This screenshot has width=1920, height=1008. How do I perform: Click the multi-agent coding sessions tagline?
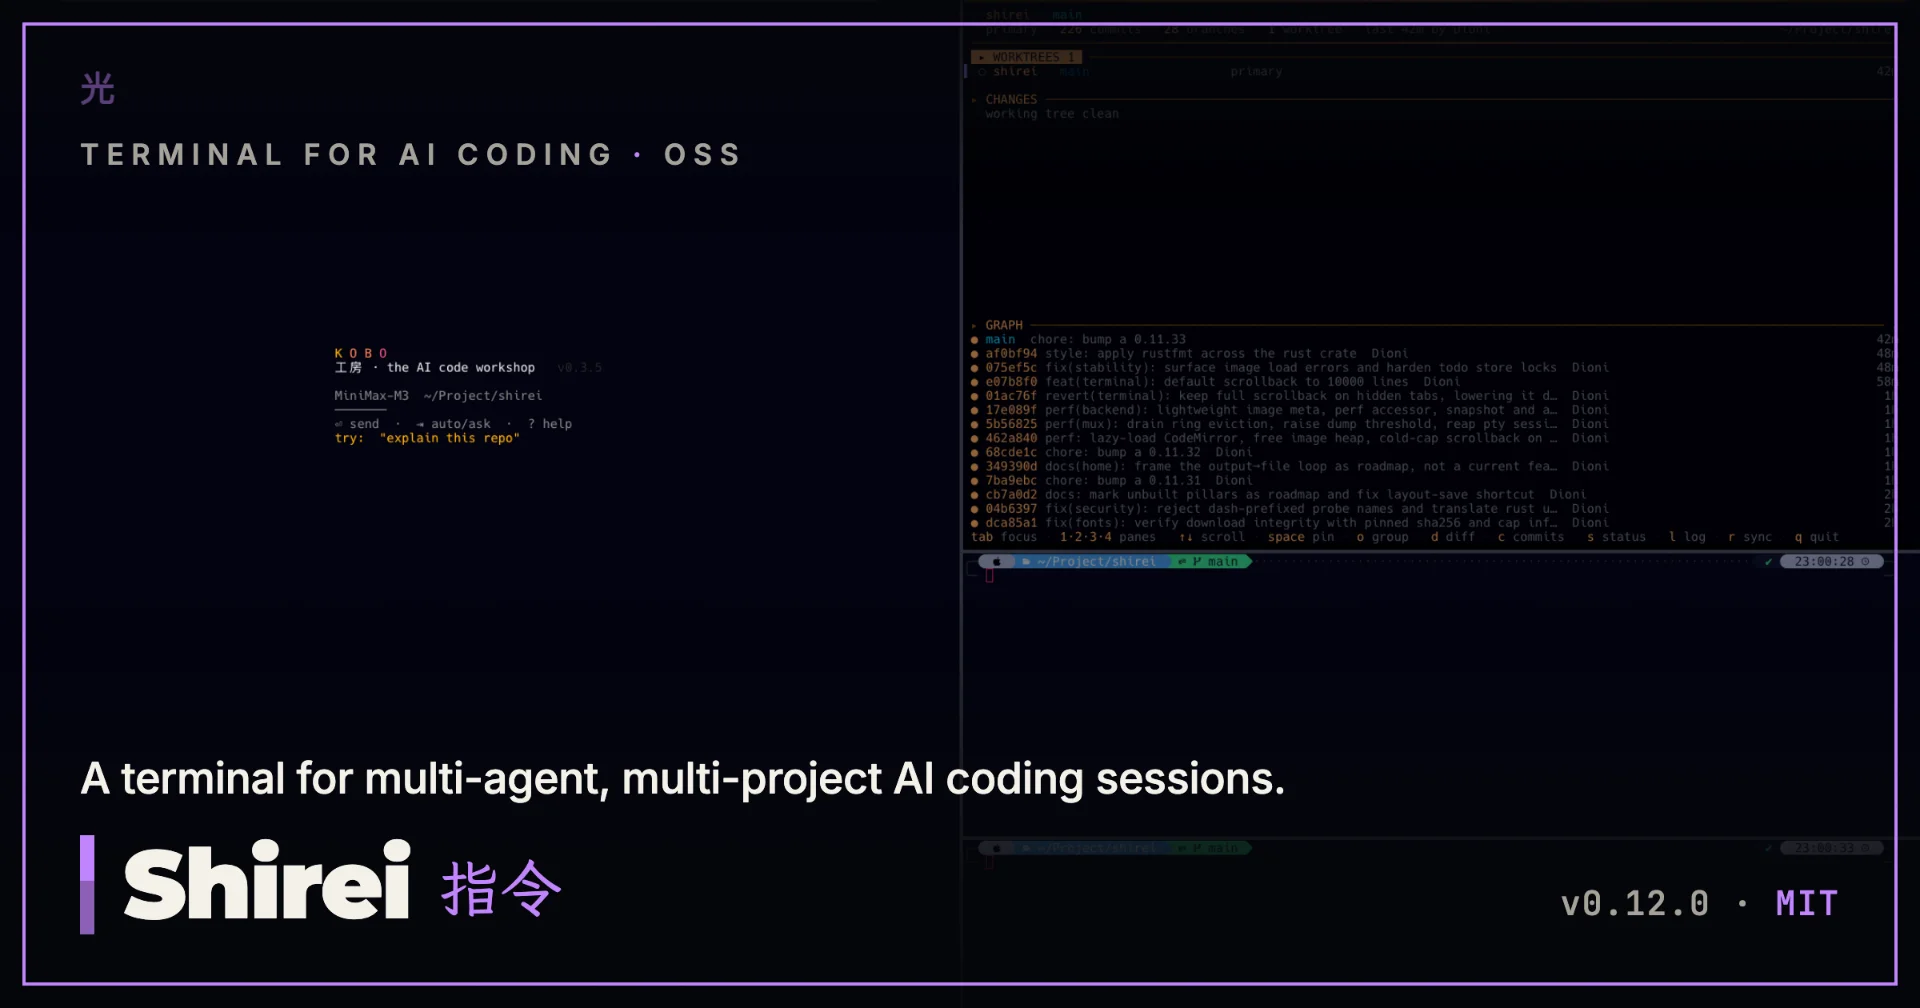(x=683, y=779)
